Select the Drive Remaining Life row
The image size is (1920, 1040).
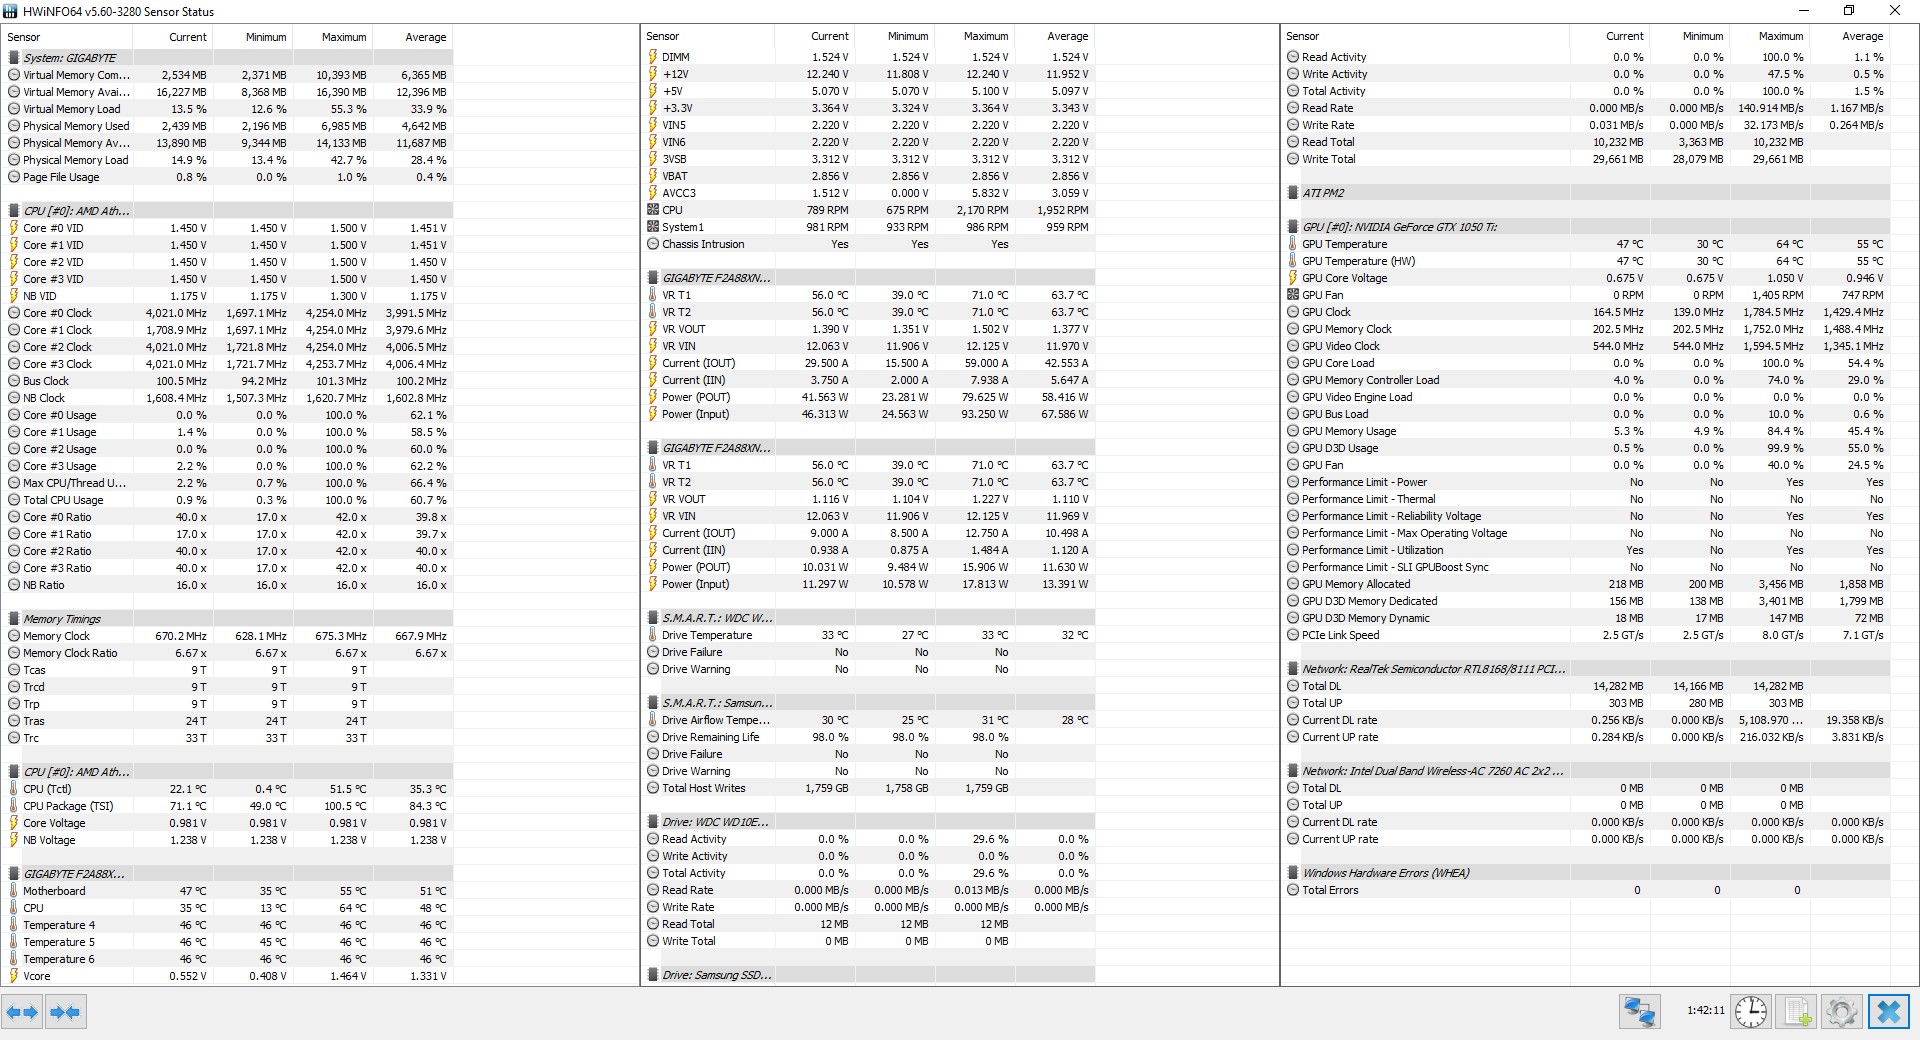tap(870, 737)
